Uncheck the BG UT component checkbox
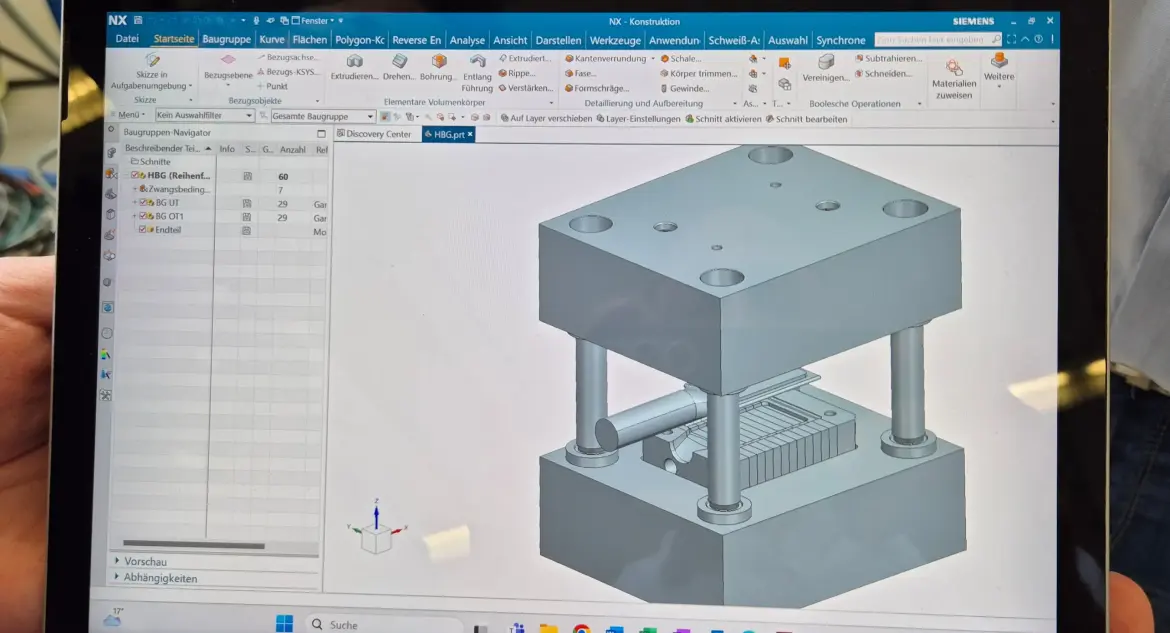 tap(143, 202)
